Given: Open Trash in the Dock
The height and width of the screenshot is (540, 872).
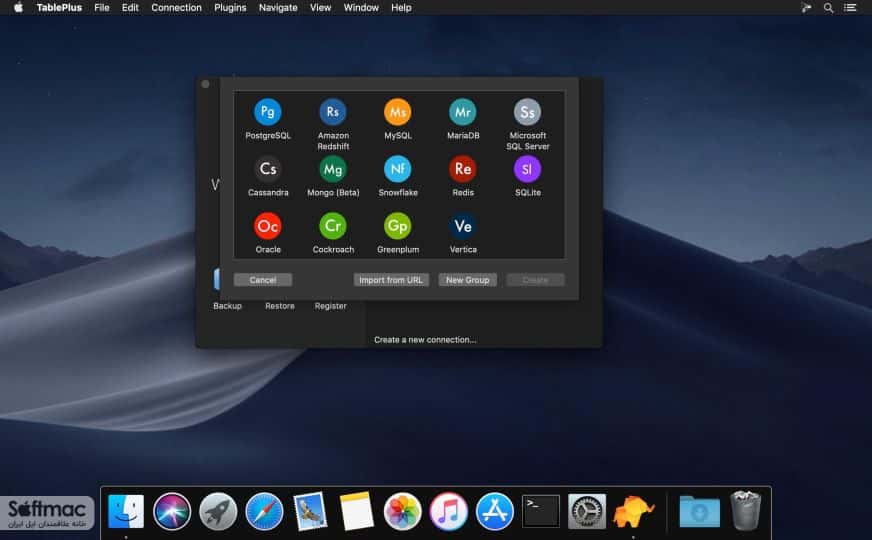Looking at the screenshot, I should (746, 511).
